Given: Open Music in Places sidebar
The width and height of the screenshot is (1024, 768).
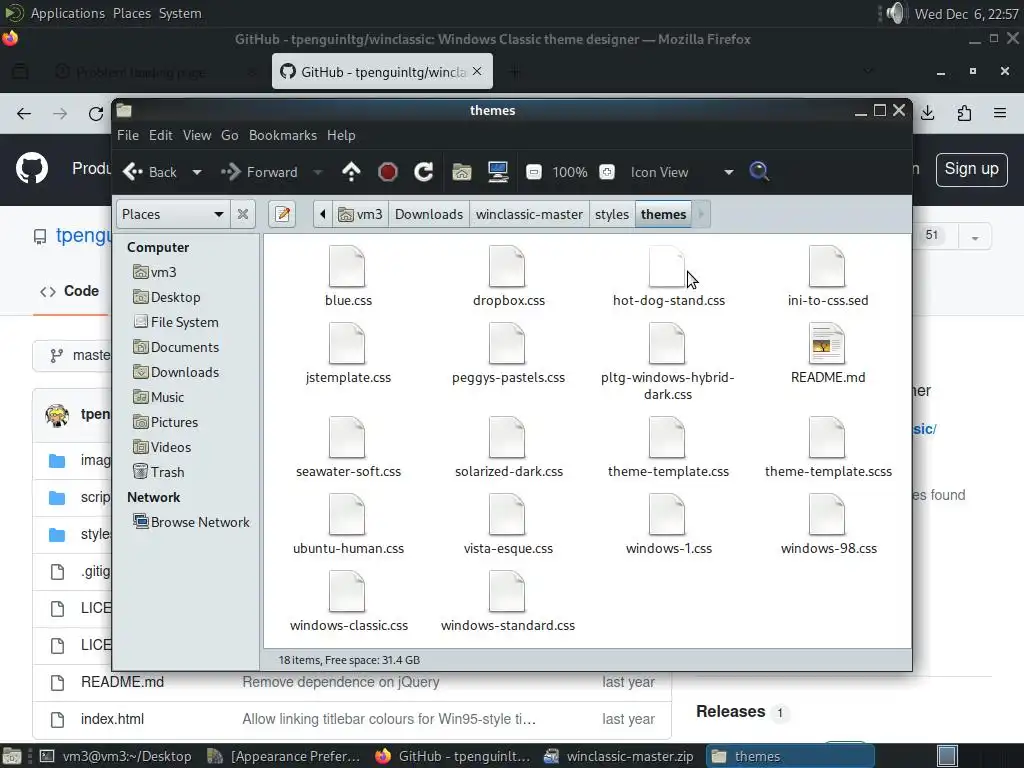Looking at the screenshot, I should pos(159,397).
